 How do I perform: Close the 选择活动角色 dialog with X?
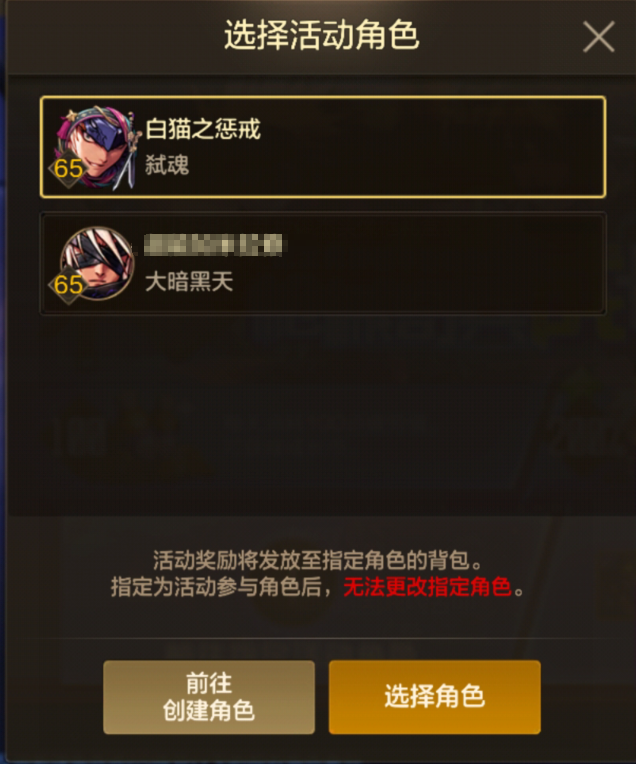click(x=598, y=37)
